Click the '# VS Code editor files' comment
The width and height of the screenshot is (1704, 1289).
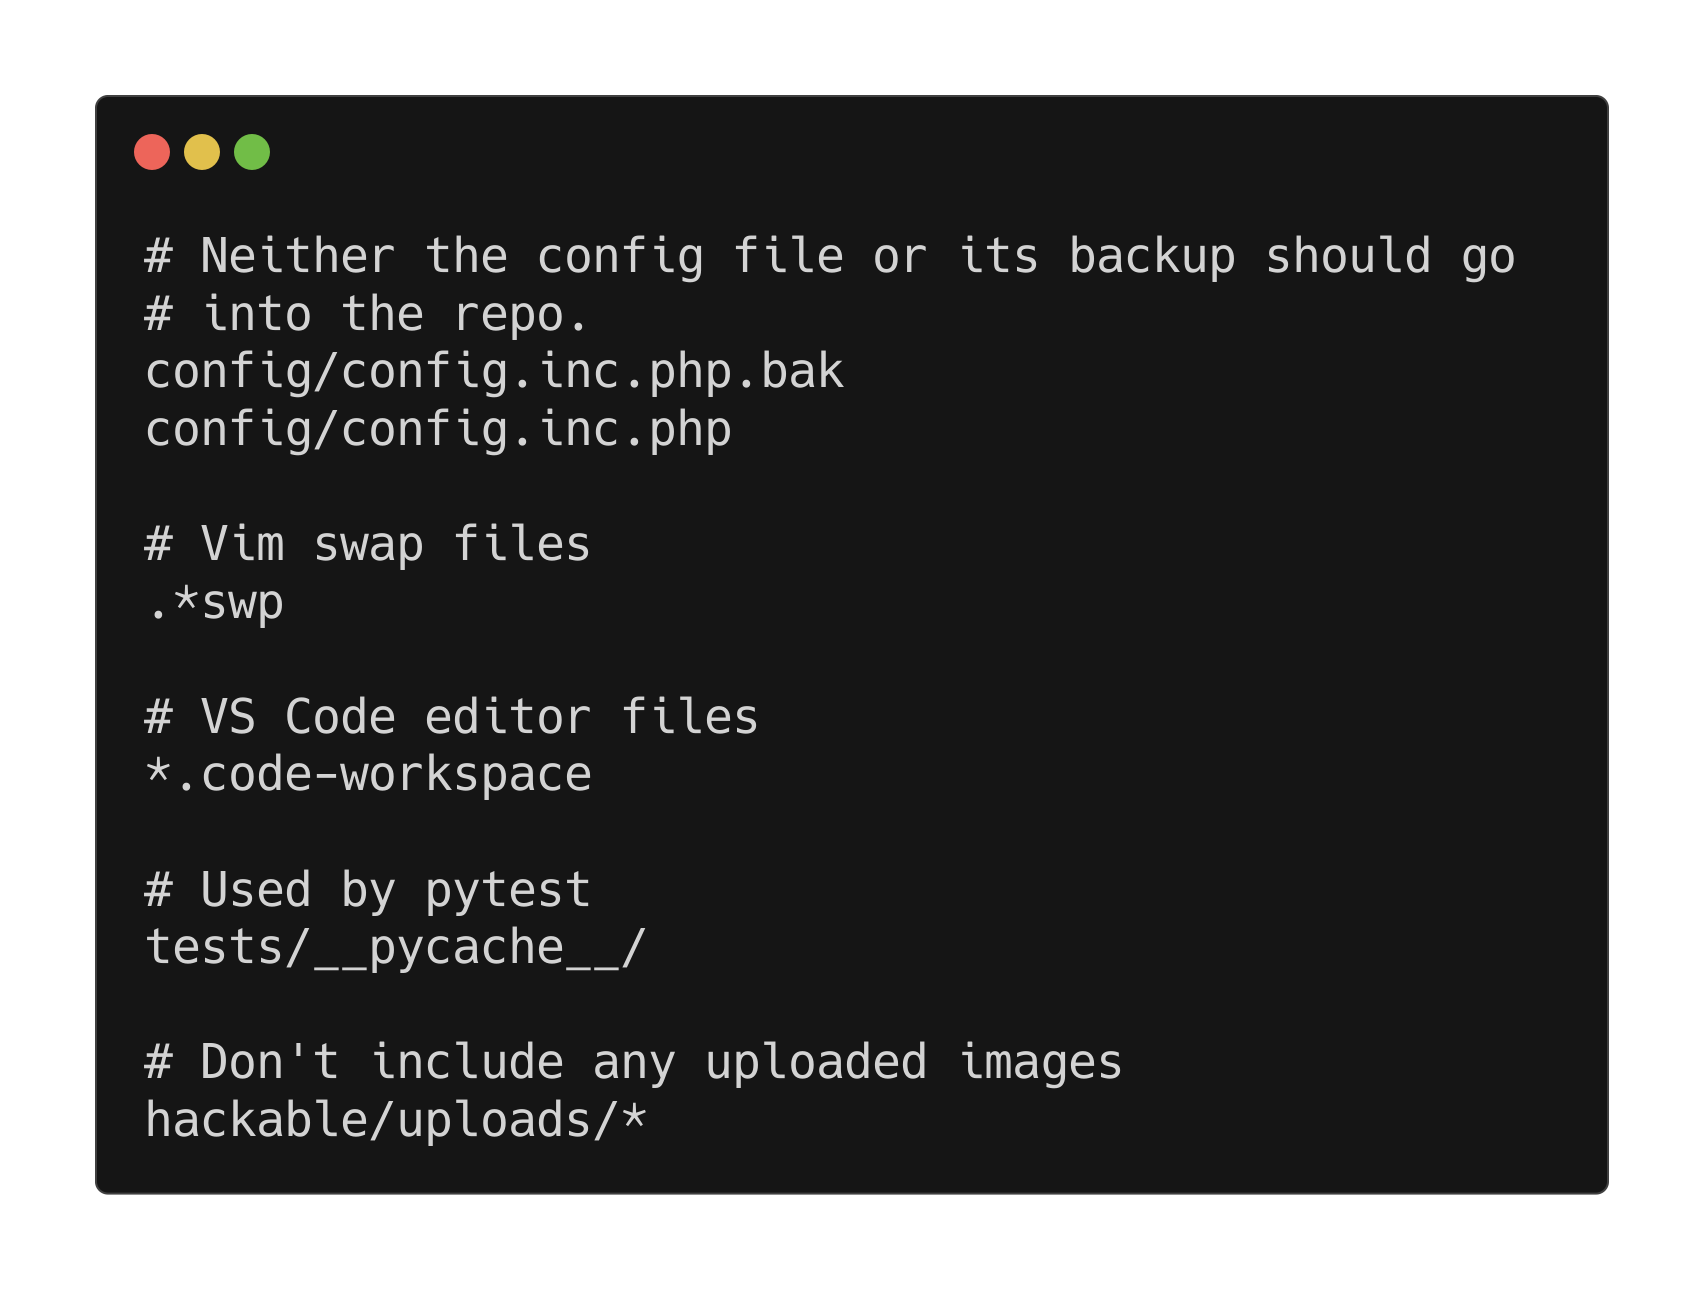click(452, 718)
